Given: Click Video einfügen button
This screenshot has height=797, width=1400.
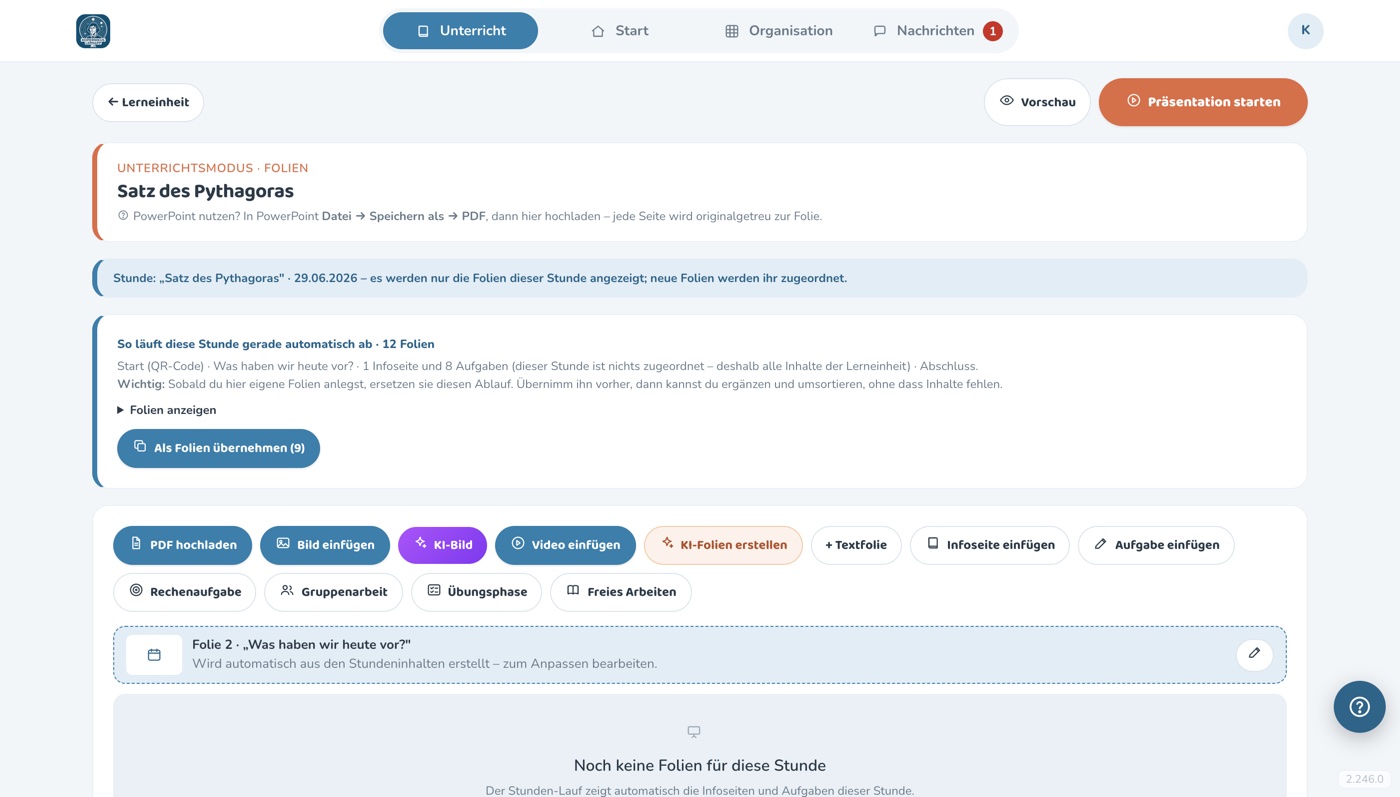Looking at the screenshot, I should 565,545.
